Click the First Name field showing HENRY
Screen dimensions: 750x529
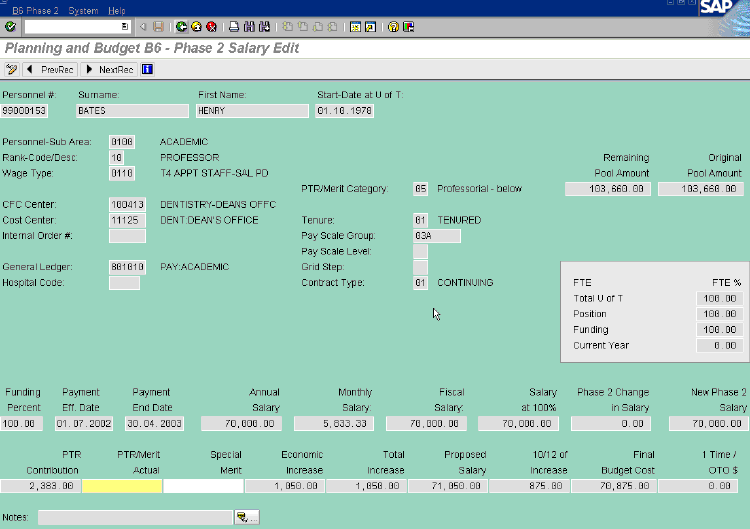(x=253, y=110)
